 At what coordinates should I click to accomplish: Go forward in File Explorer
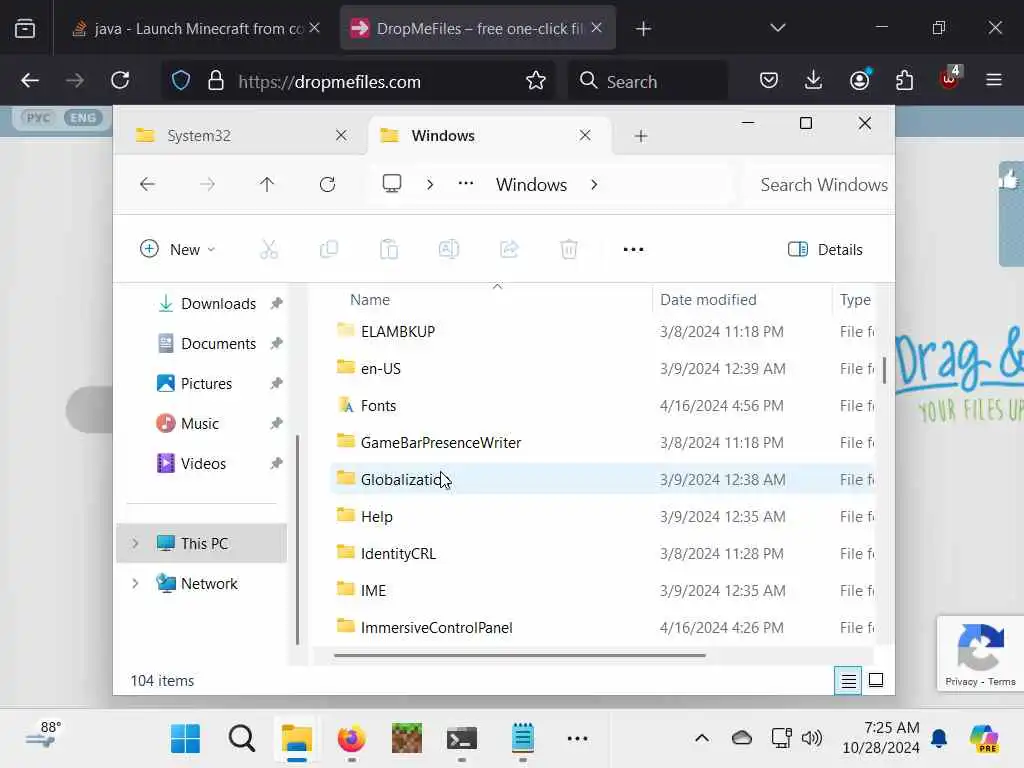coord(207,185)
